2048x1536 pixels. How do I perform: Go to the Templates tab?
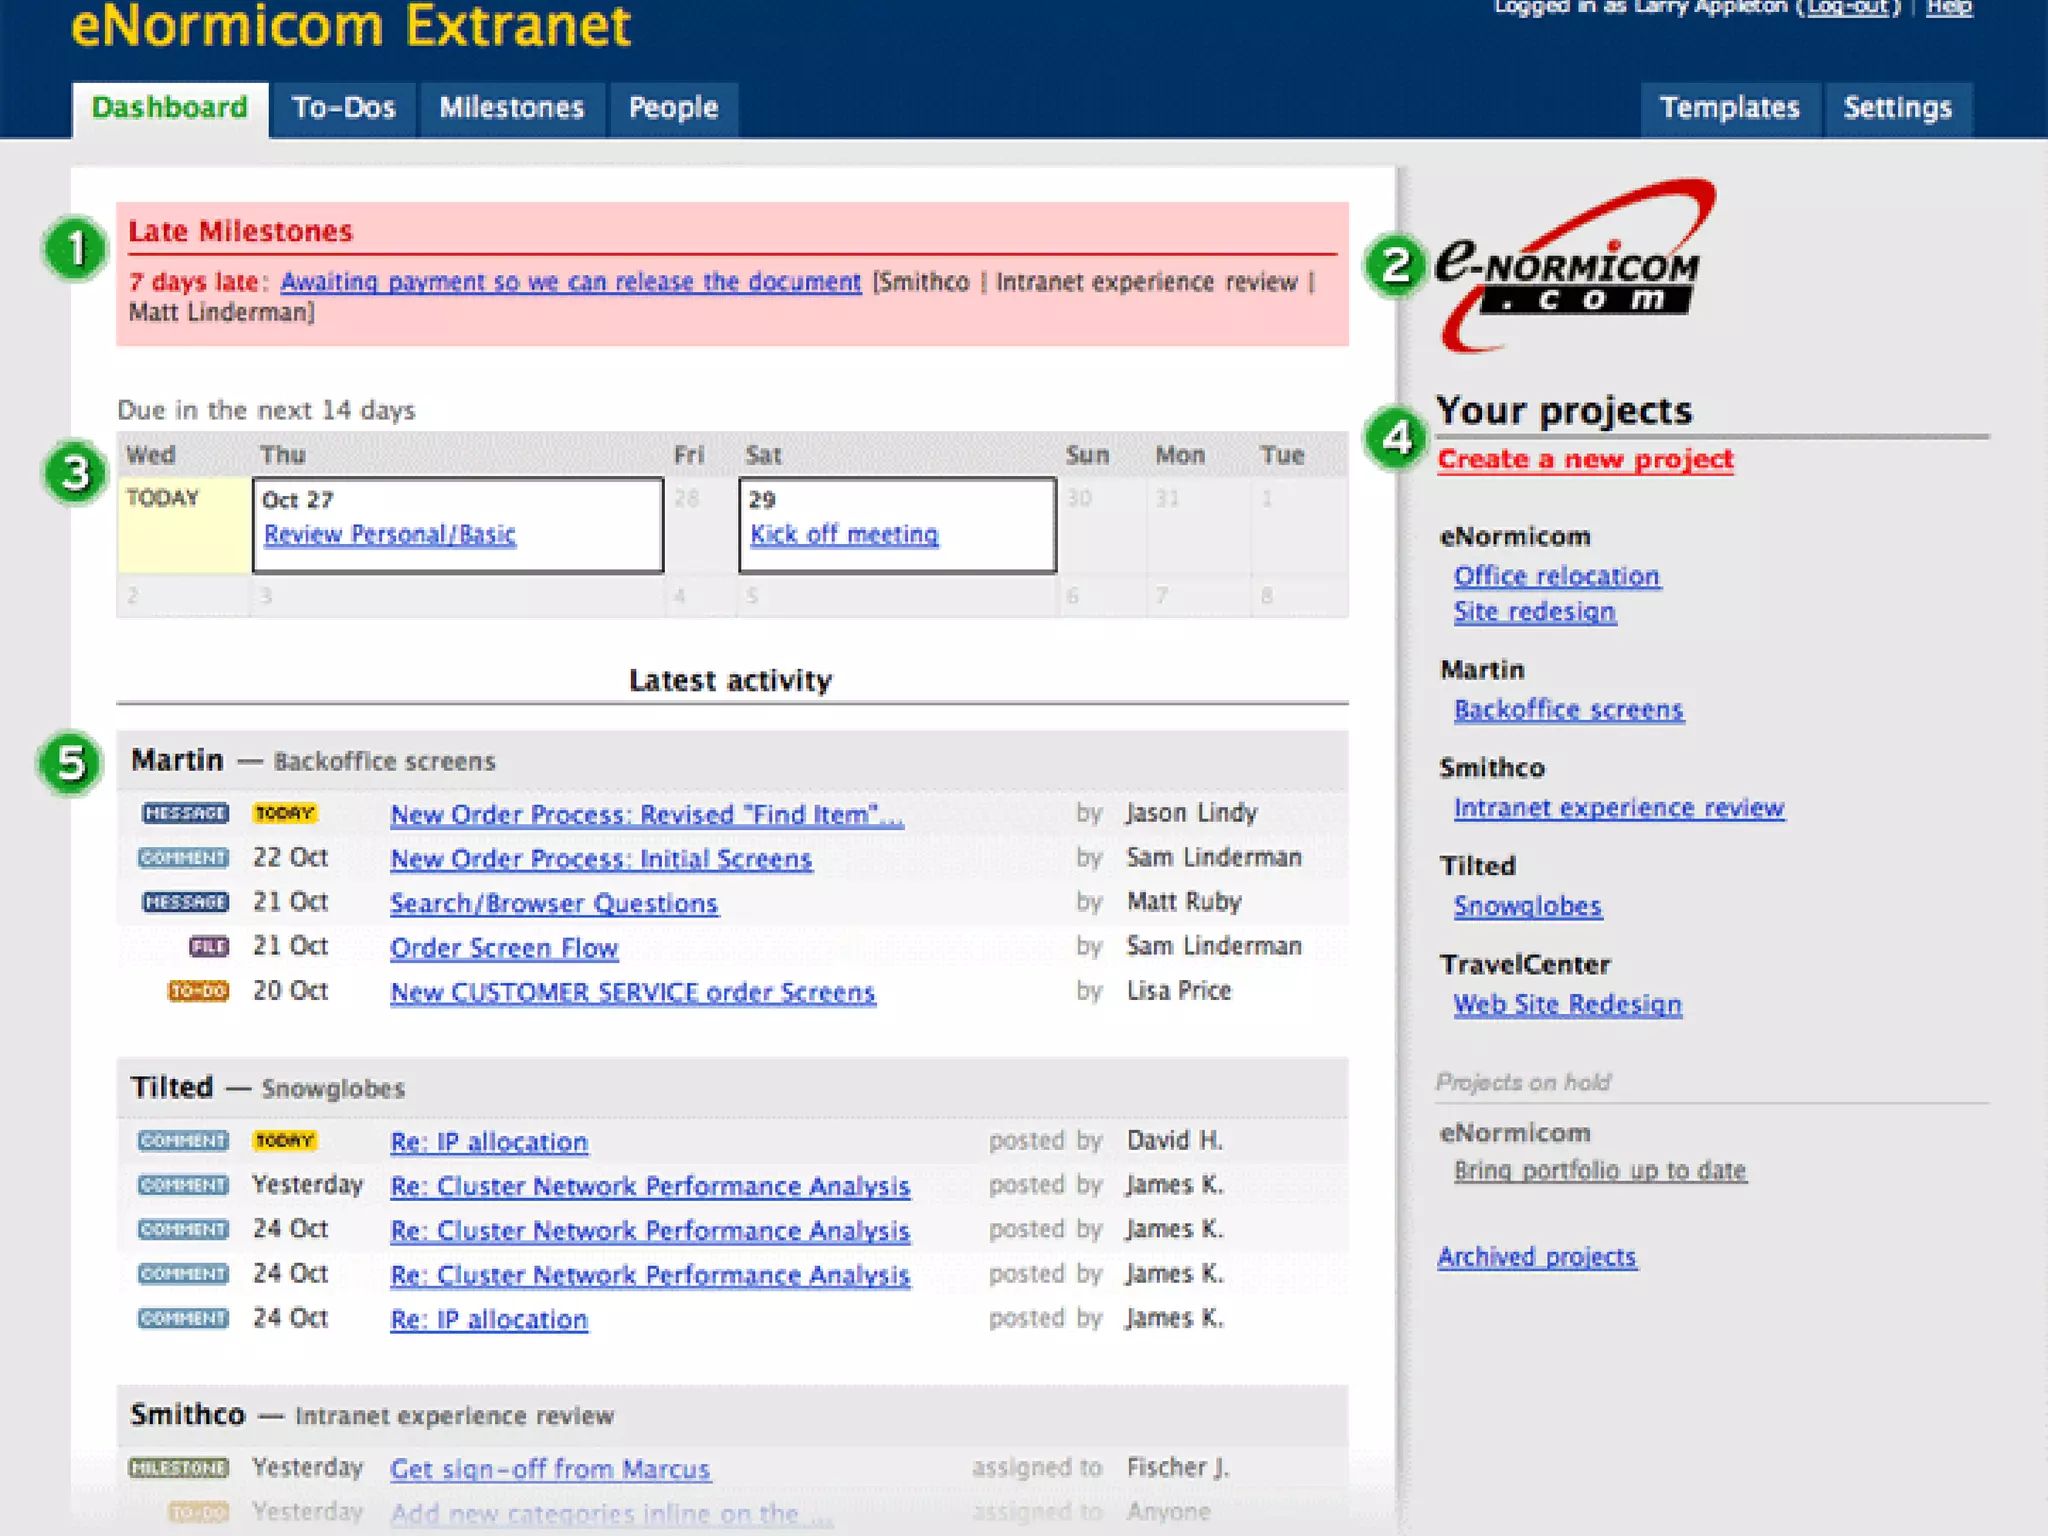point(1729,108)
